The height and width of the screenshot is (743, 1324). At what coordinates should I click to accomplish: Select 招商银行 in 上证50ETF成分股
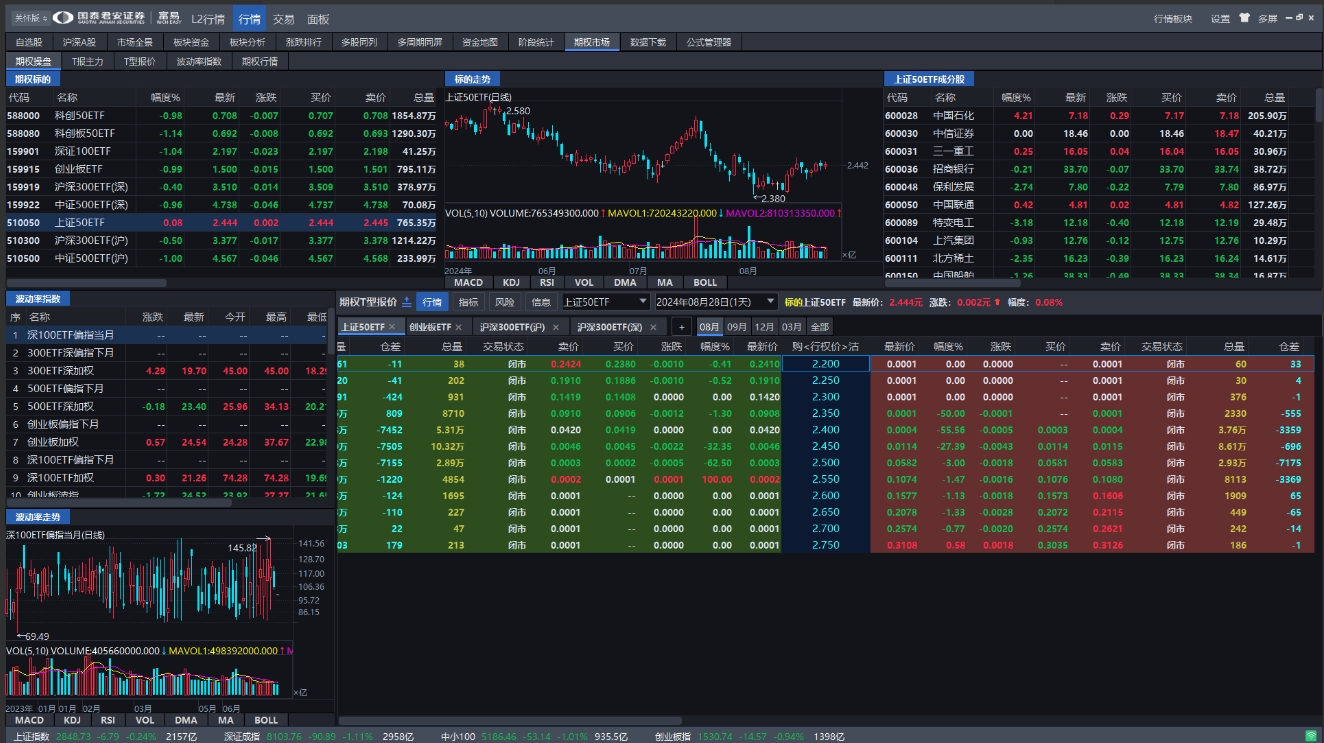pos(1098,169)
